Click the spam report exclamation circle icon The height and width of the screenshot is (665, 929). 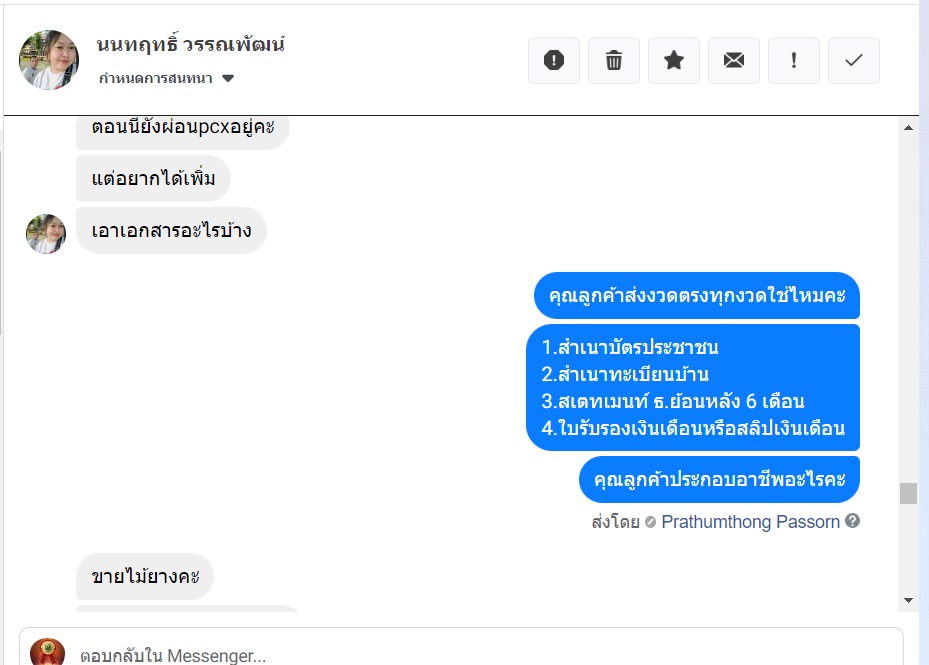pyautogui.click(x=553, y=60)
